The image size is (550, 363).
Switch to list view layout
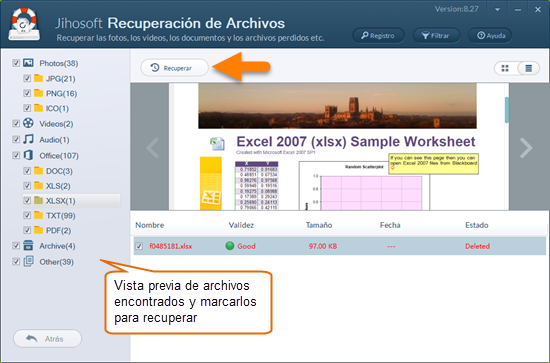[529, 68]
